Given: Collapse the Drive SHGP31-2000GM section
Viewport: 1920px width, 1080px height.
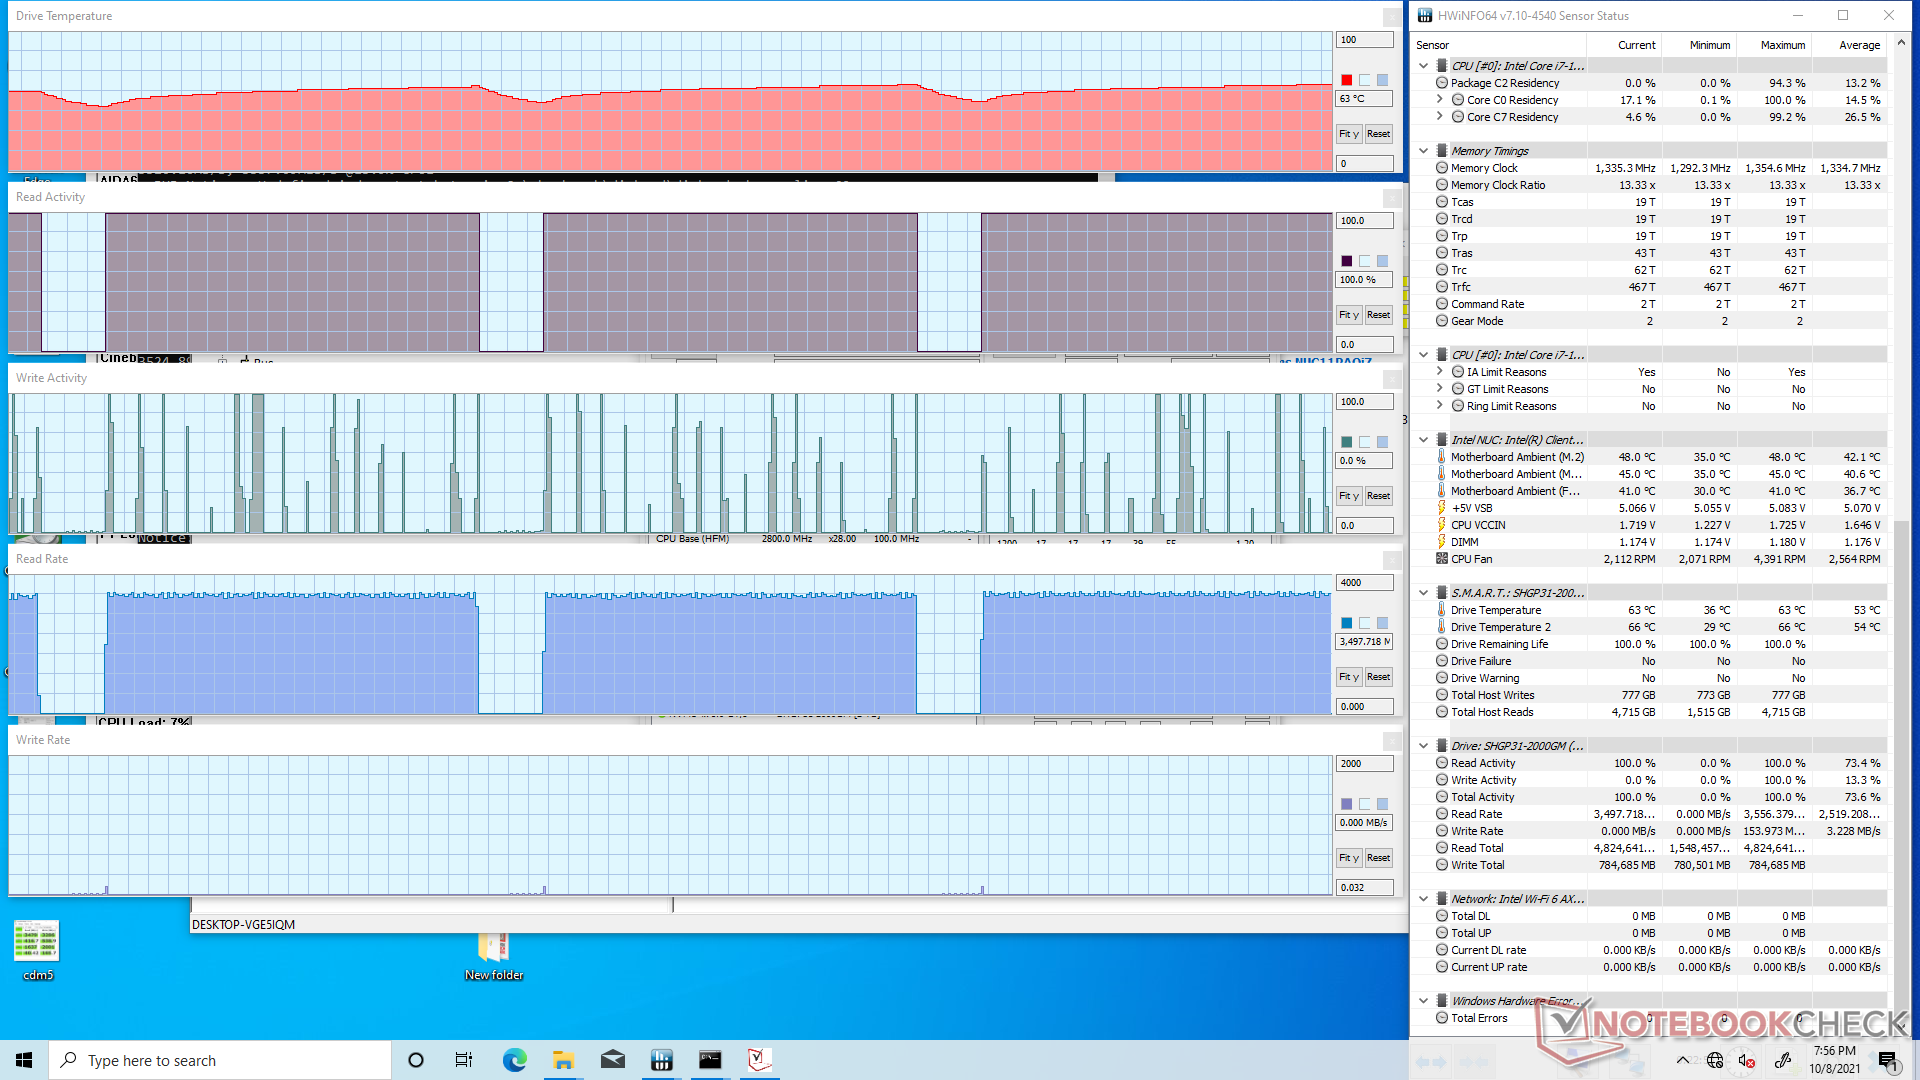Looking at the screenshot, I should click(1423, 746).
